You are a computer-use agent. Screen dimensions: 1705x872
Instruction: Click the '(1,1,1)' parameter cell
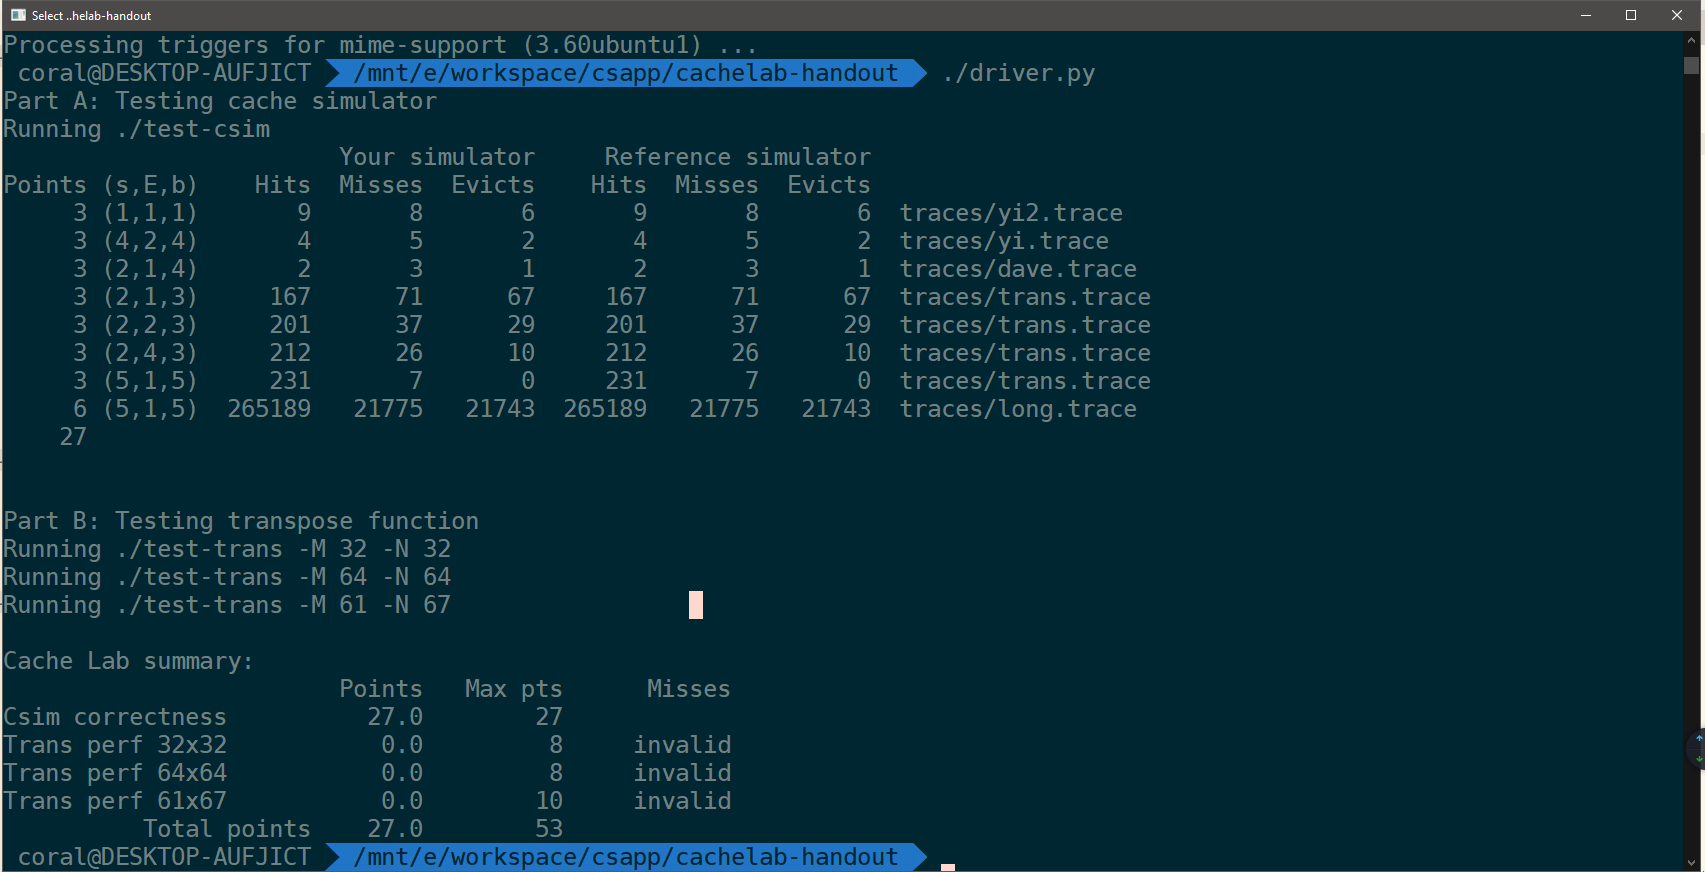point(150,213)
